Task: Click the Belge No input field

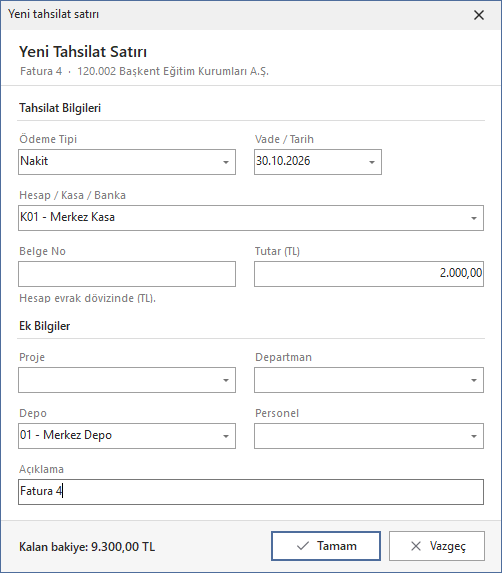Action: pos(127,274)
